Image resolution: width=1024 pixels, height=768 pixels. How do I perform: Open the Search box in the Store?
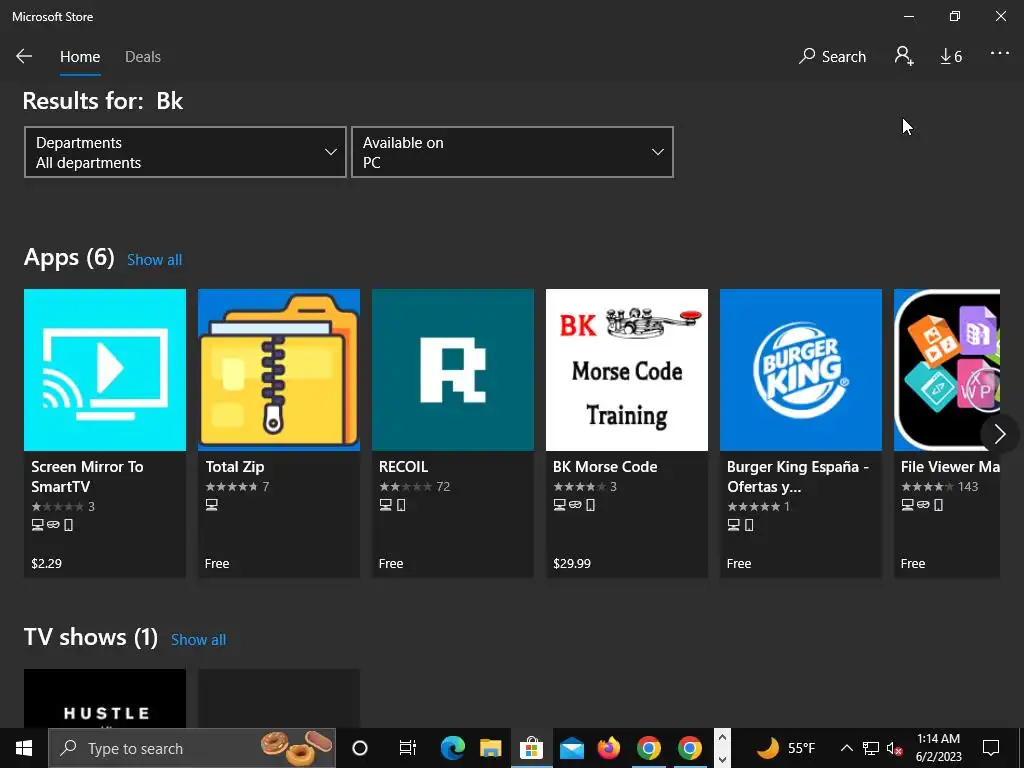[x=832, y=56]
